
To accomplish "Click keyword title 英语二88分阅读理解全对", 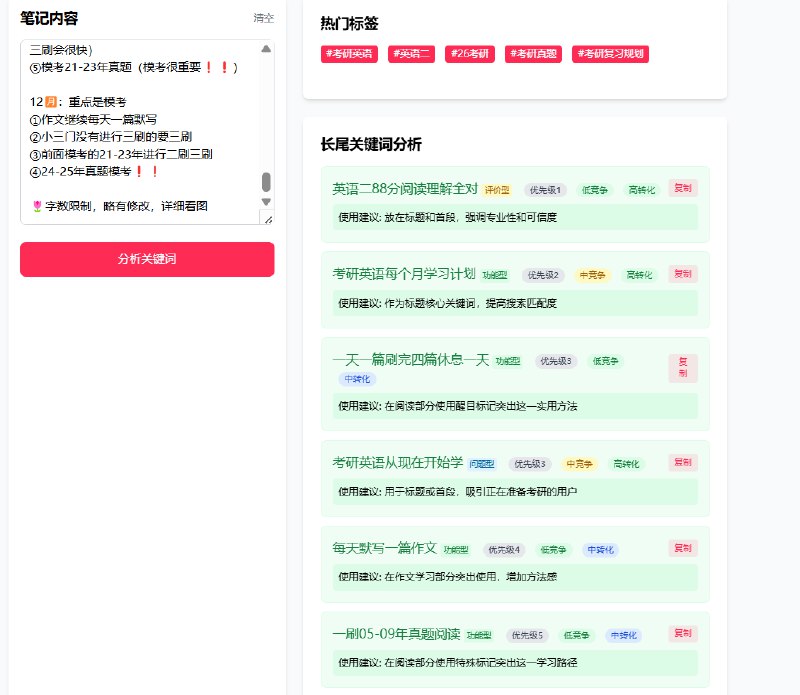I will (x=405, y=189).
